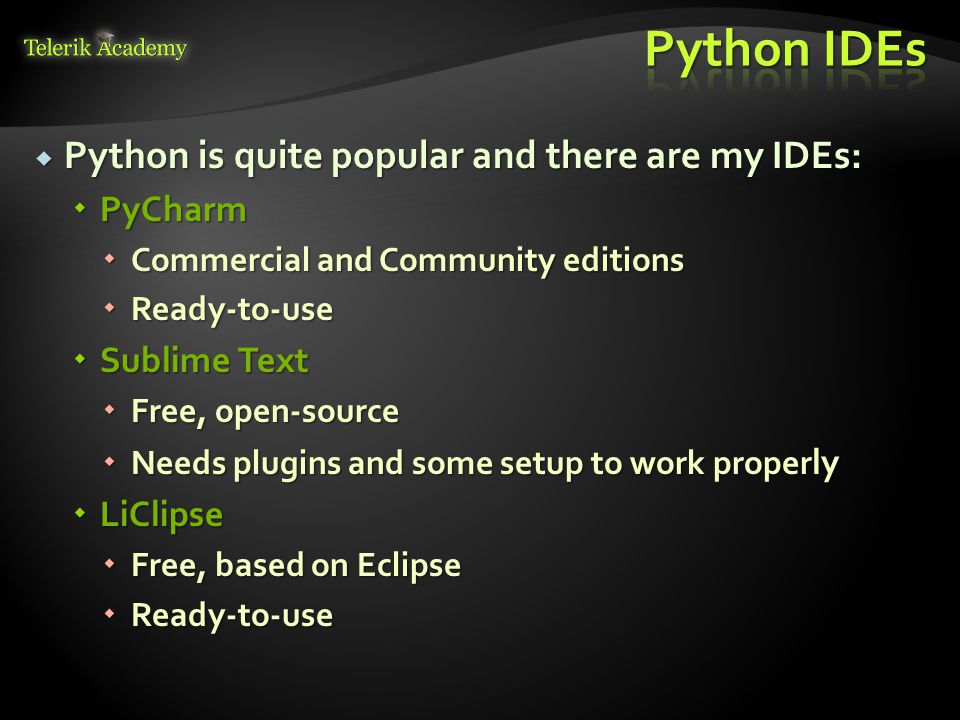
Task: Select the 'Python IDEs' slide title
Action: pyautogui.click(x=786, y=51)
